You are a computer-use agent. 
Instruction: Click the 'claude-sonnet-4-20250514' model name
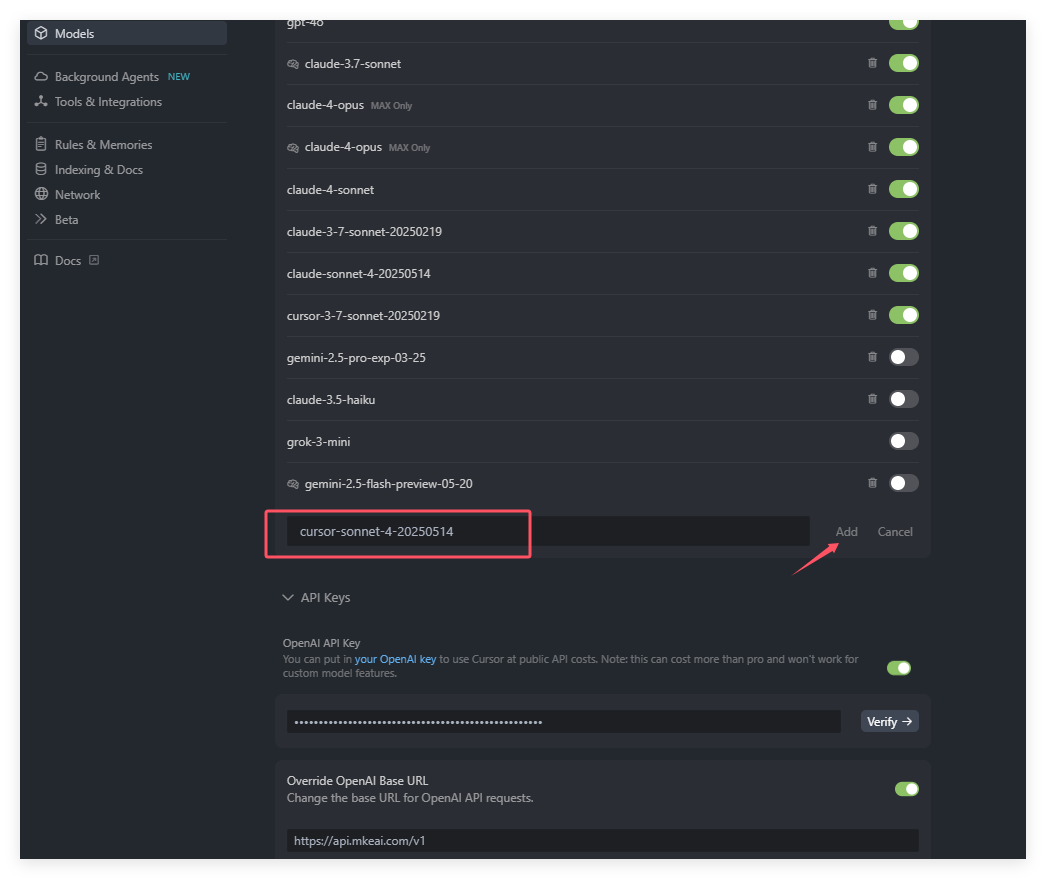[359, 273]
